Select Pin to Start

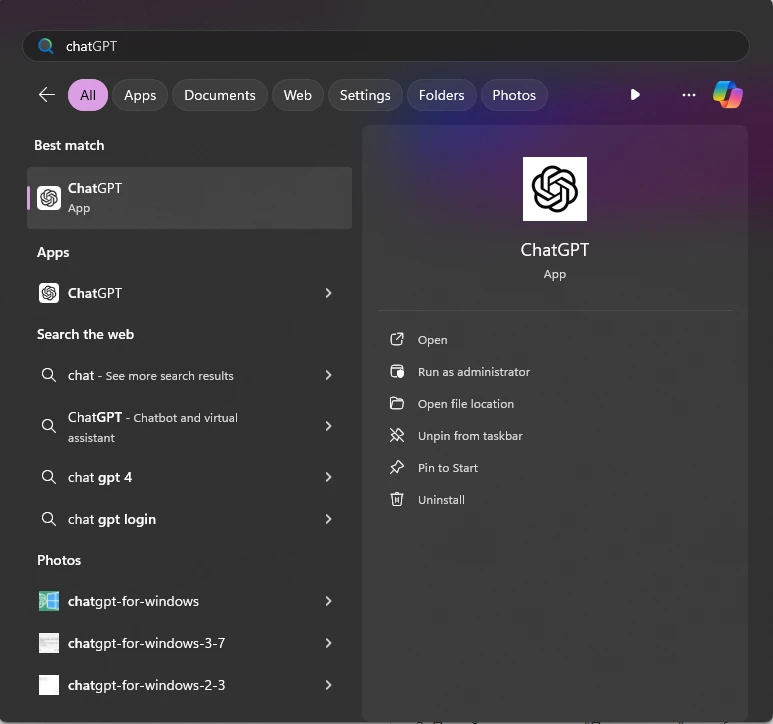click(448, 468)
